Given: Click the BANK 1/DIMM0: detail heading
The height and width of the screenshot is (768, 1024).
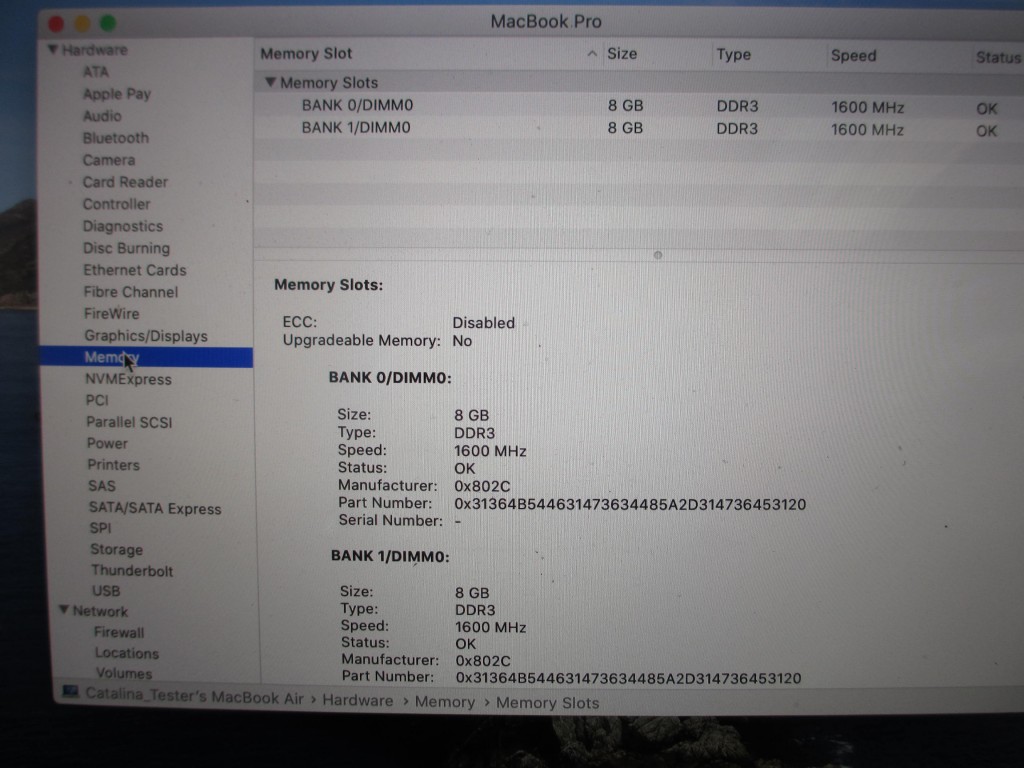Looking at the screenshot, I should click(x=390, y=556).
